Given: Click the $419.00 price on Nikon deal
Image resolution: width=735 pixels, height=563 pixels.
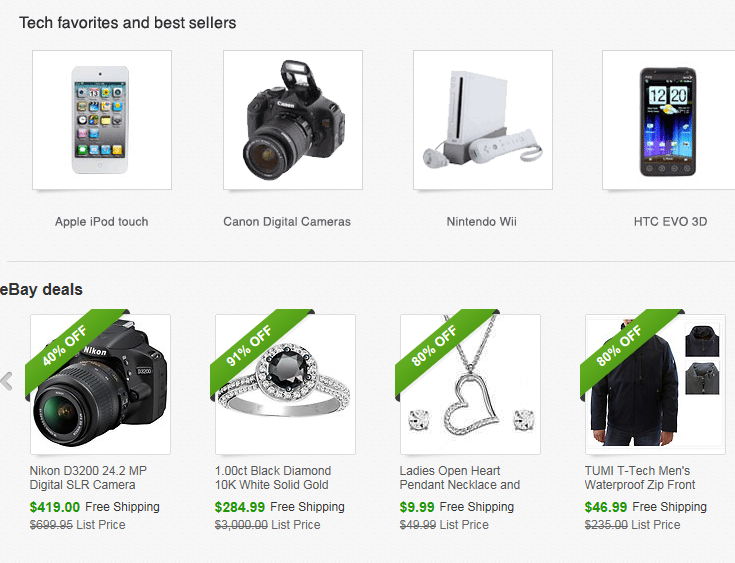Looking at the screenshot, I should click(55, 507).
